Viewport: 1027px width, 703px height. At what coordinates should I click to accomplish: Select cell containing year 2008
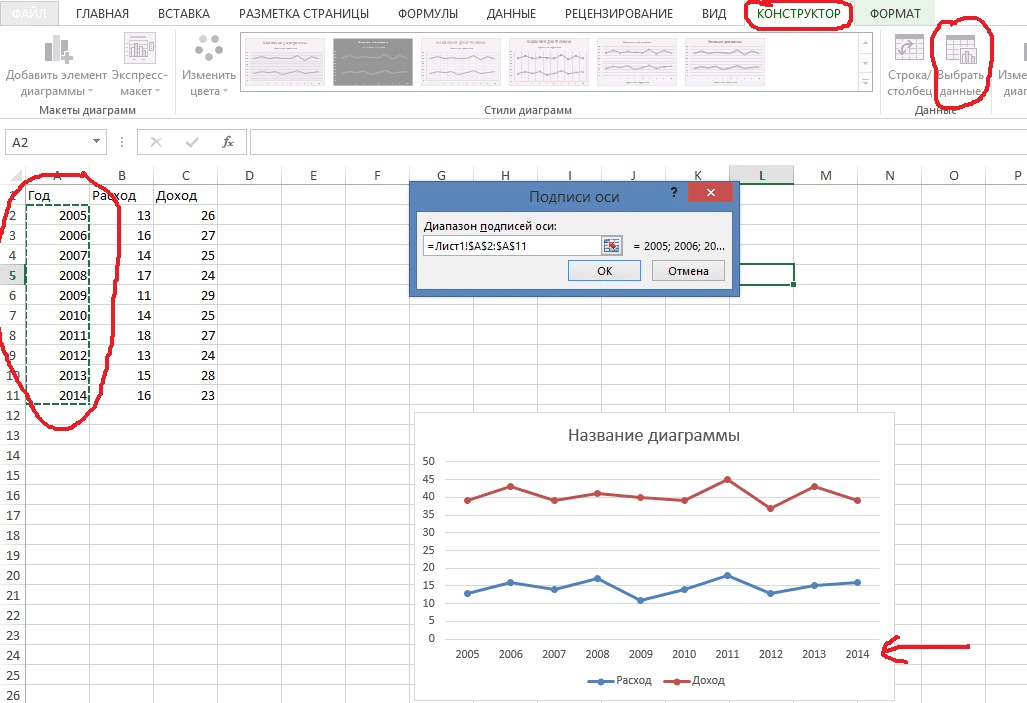pos(58,275)
